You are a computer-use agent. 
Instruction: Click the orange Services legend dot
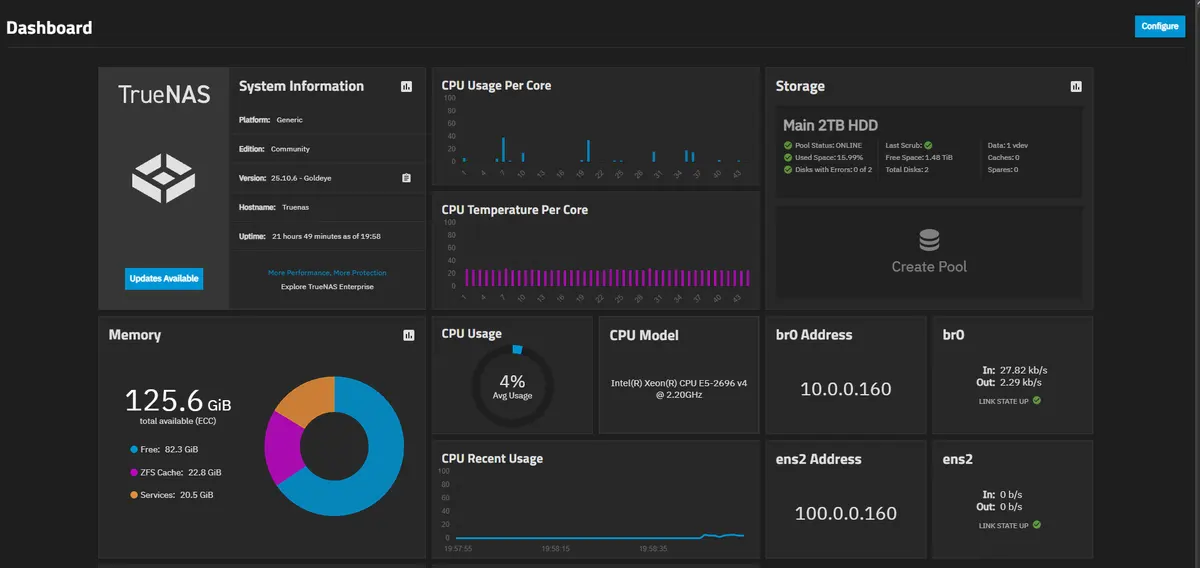134,495
